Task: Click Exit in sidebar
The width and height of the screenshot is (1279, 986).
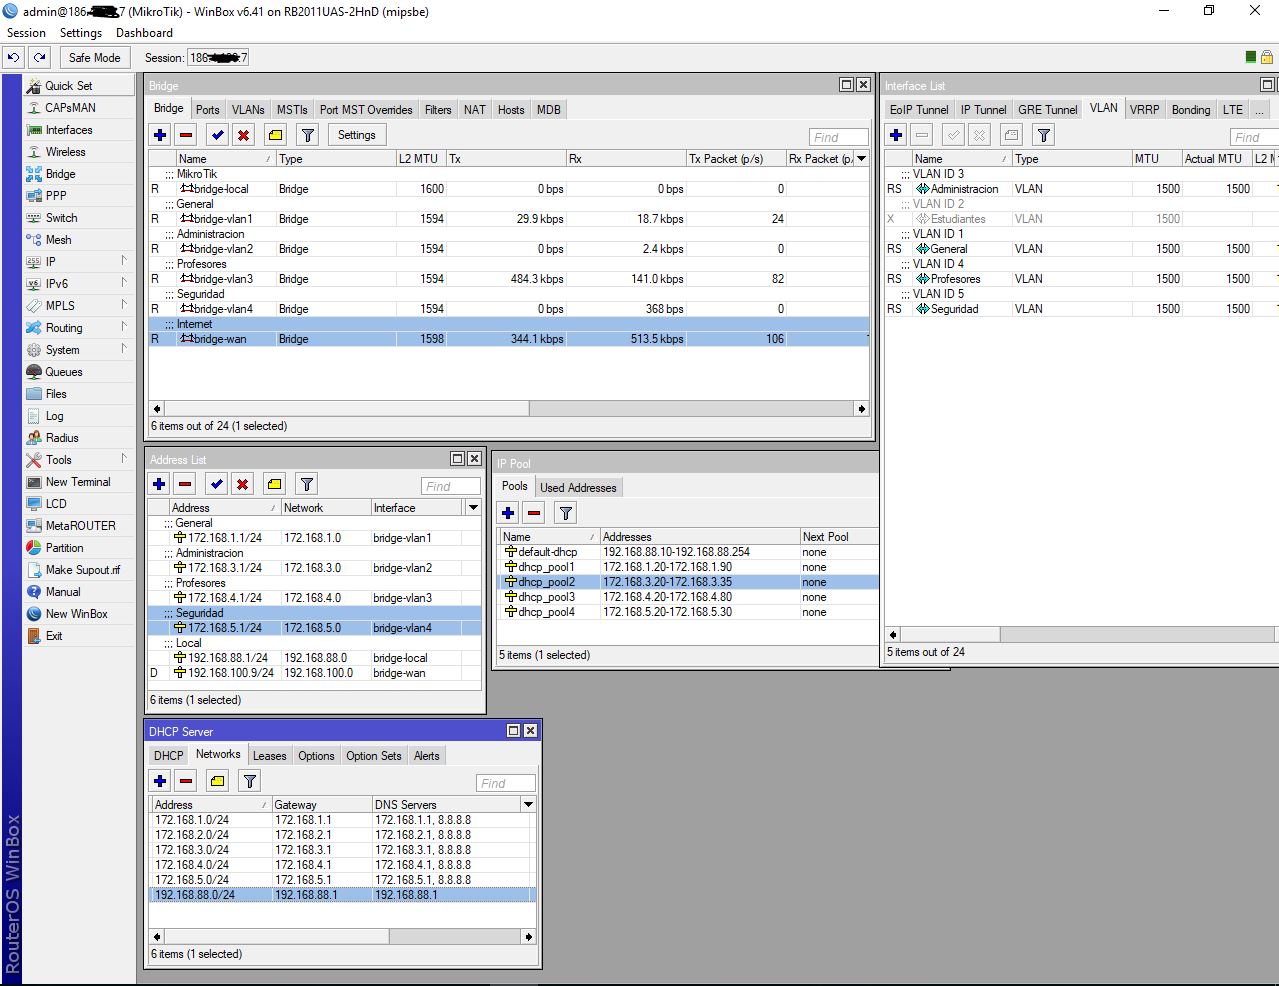Action: (79, 636)
